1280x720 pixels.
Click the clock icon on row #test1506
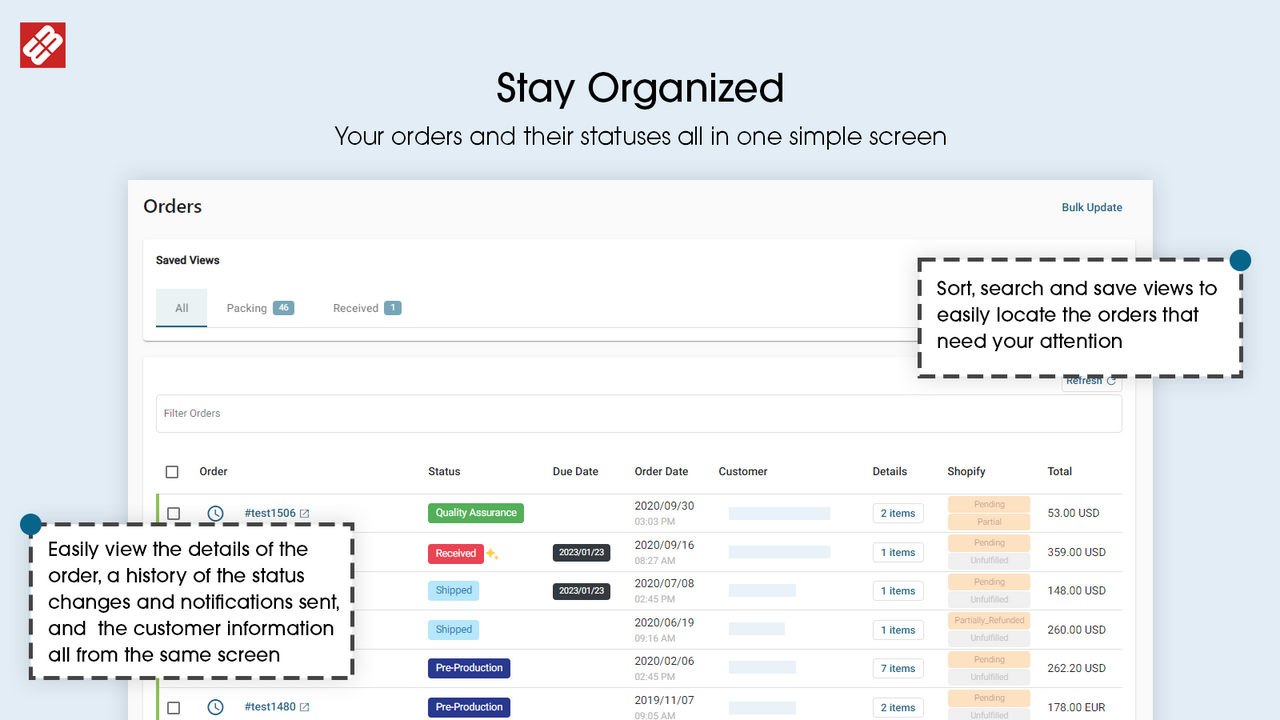click(x=215, y=513)
